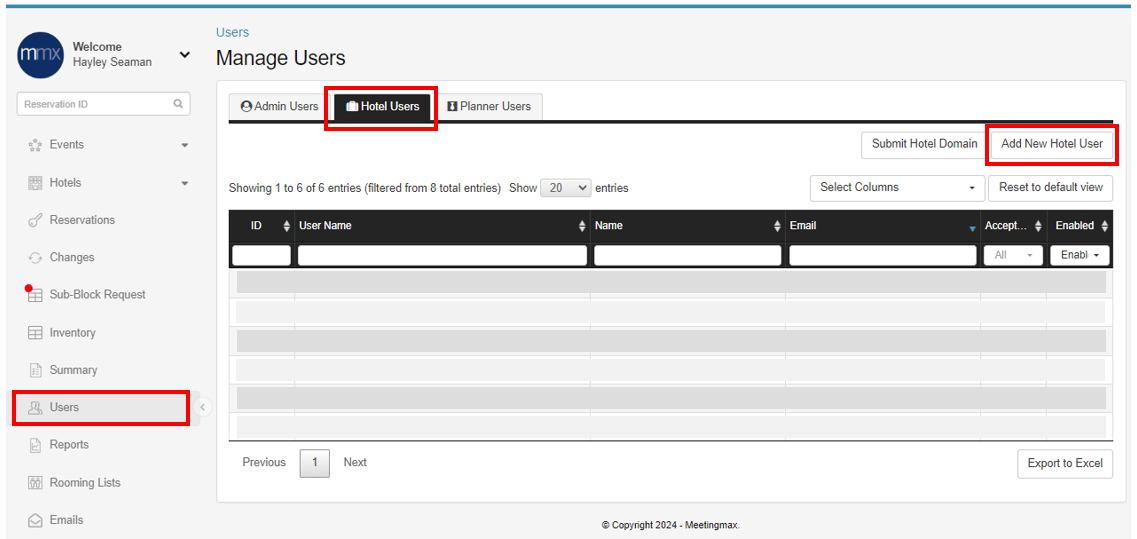Viewport: 1137px width, 539px height.
Task: Sort by Name column arrows
Action: click(x=777, y=226)
